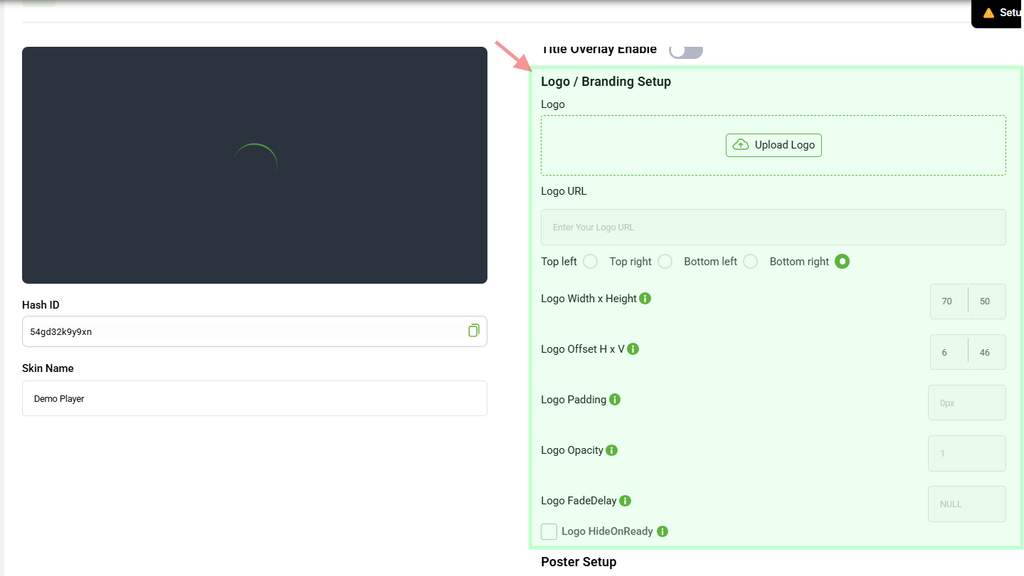Screen dimensions: 1024x576
Task: Click the Poster Setup heading
Action: tap(579, 562)
